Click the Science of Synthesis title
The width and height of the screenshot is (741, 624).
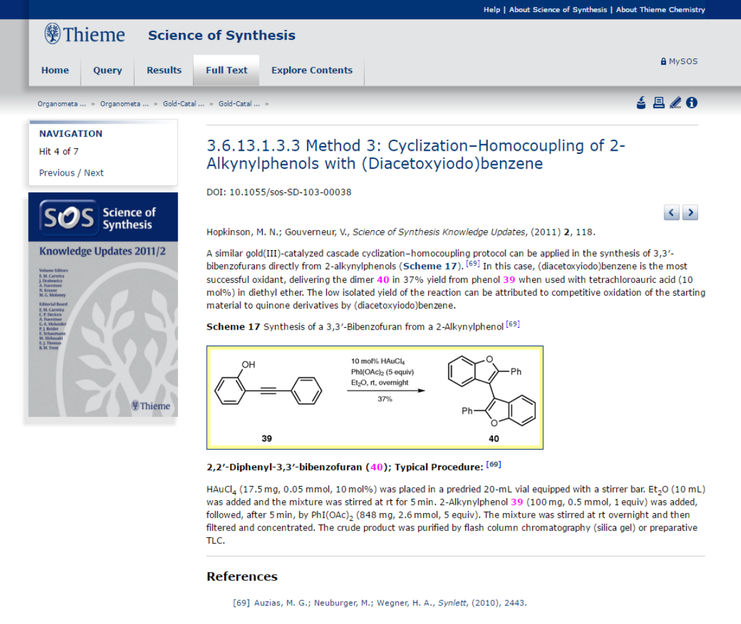point(222,35)
